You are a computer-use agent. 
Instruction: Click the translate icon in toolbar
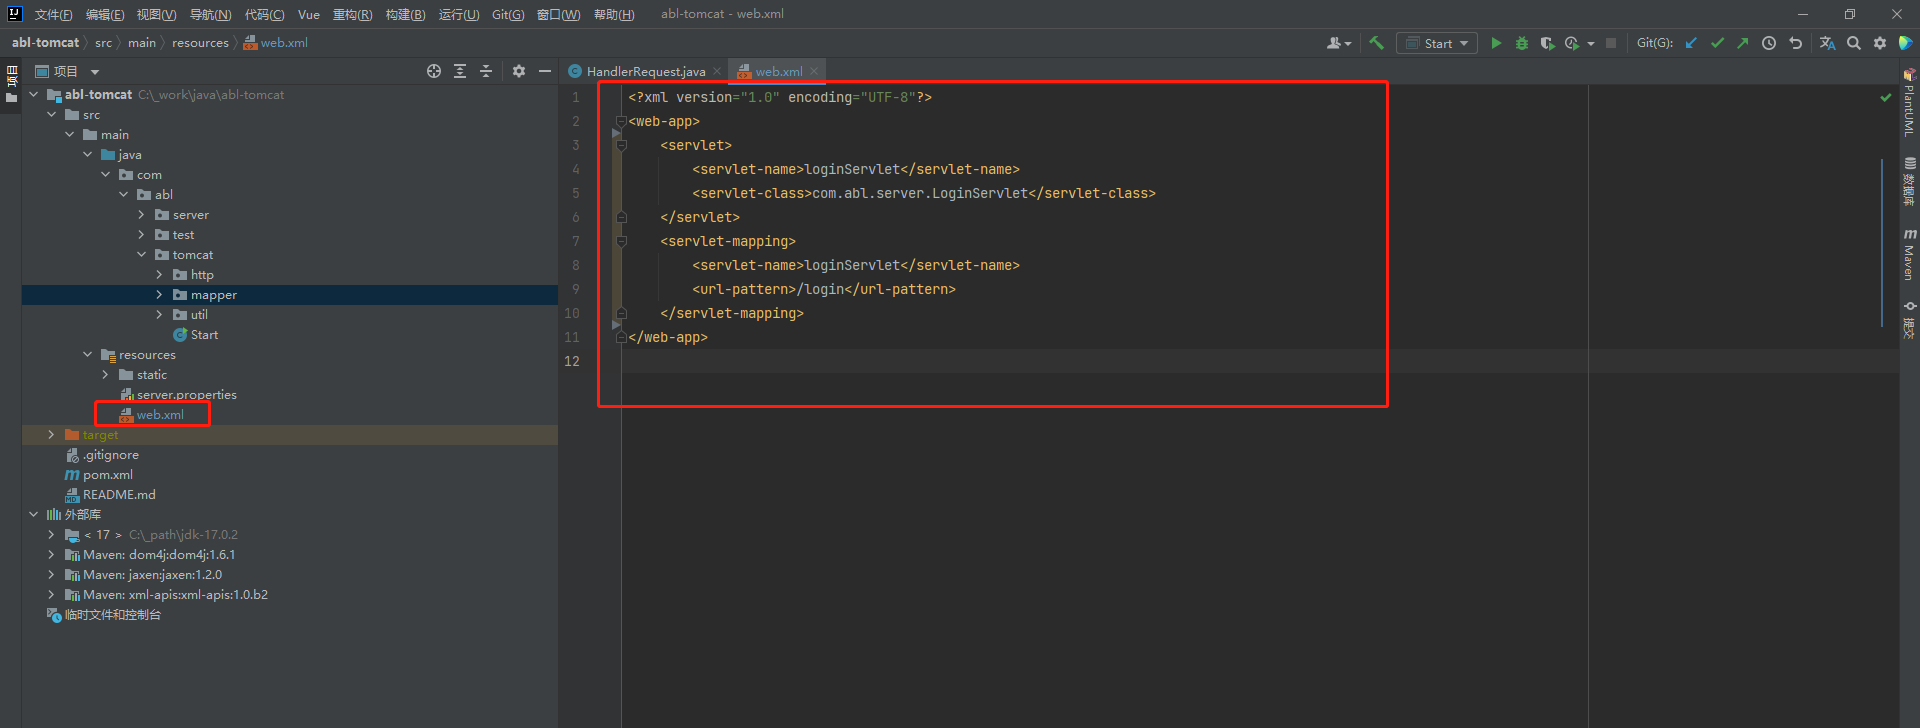(1827, 43)
